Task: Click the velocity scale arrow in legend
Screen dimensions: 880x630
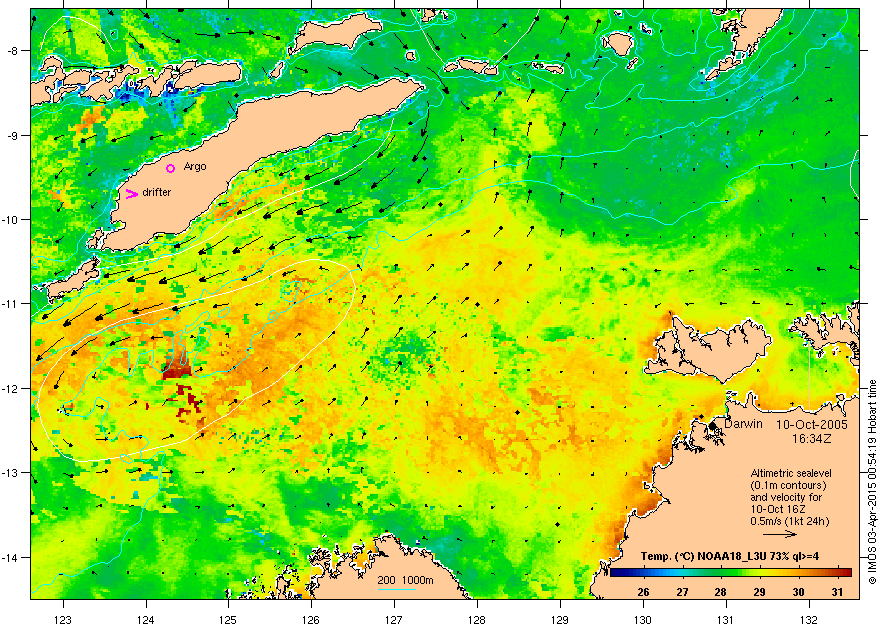Action: tap(780, 535)
